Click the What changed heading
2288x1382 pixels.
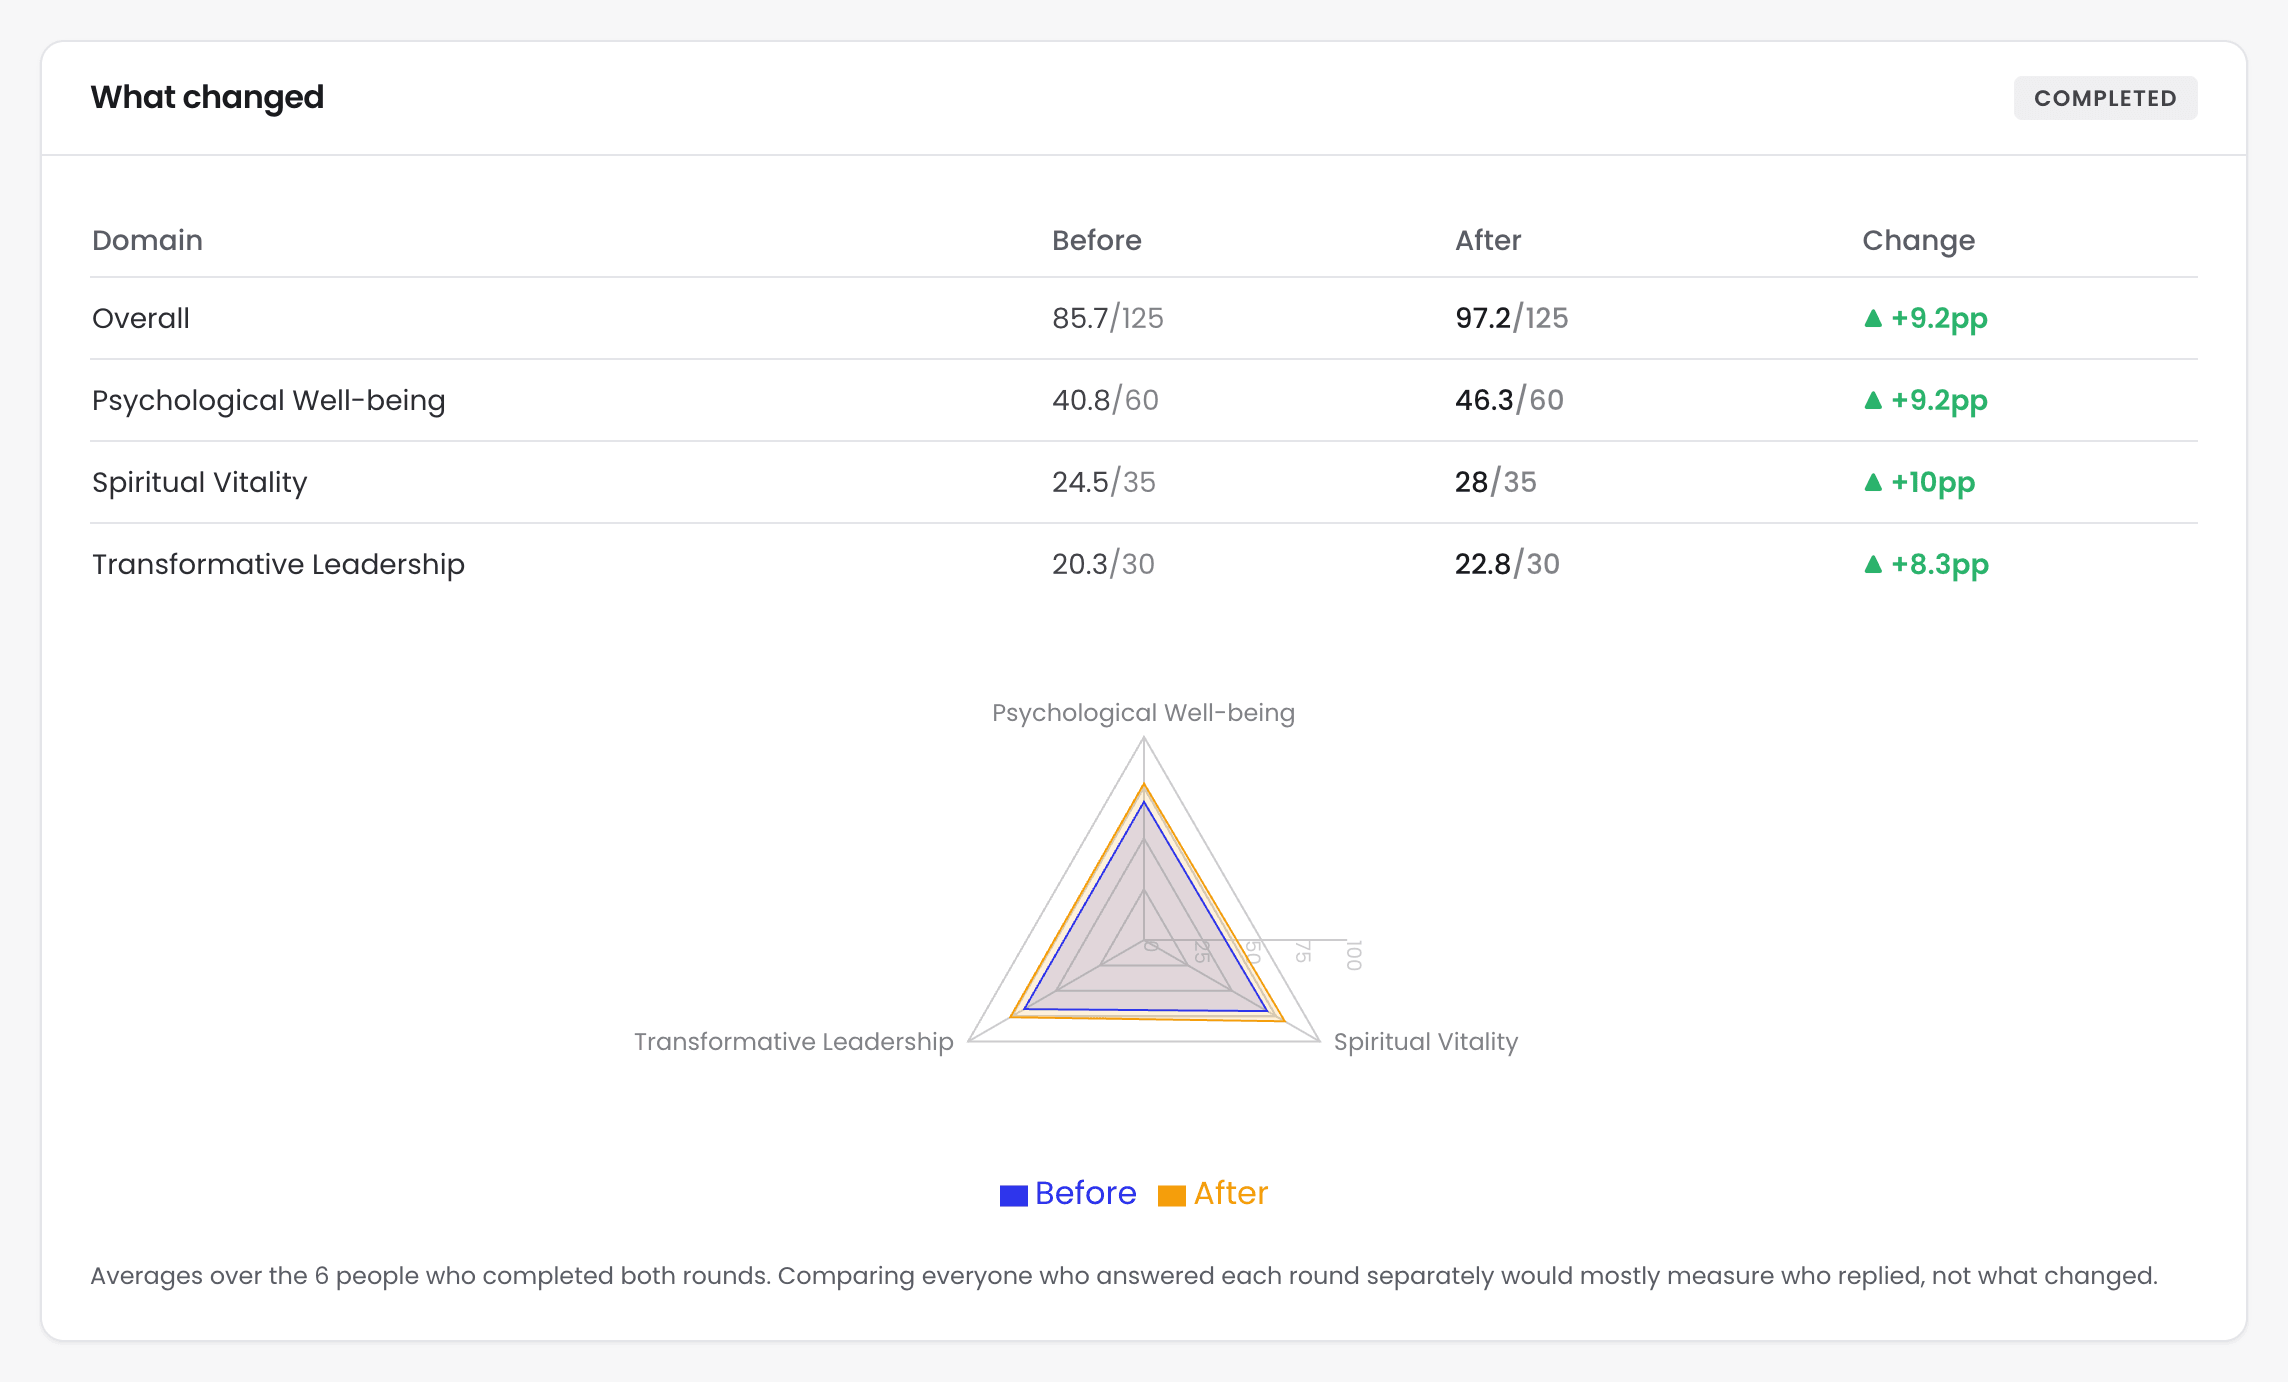pos(207,97)
